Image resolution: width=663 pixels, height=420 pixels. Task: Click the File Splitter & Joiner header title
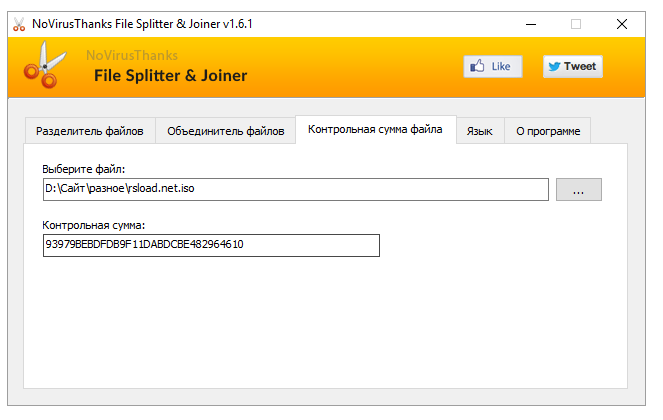point(170,76)
